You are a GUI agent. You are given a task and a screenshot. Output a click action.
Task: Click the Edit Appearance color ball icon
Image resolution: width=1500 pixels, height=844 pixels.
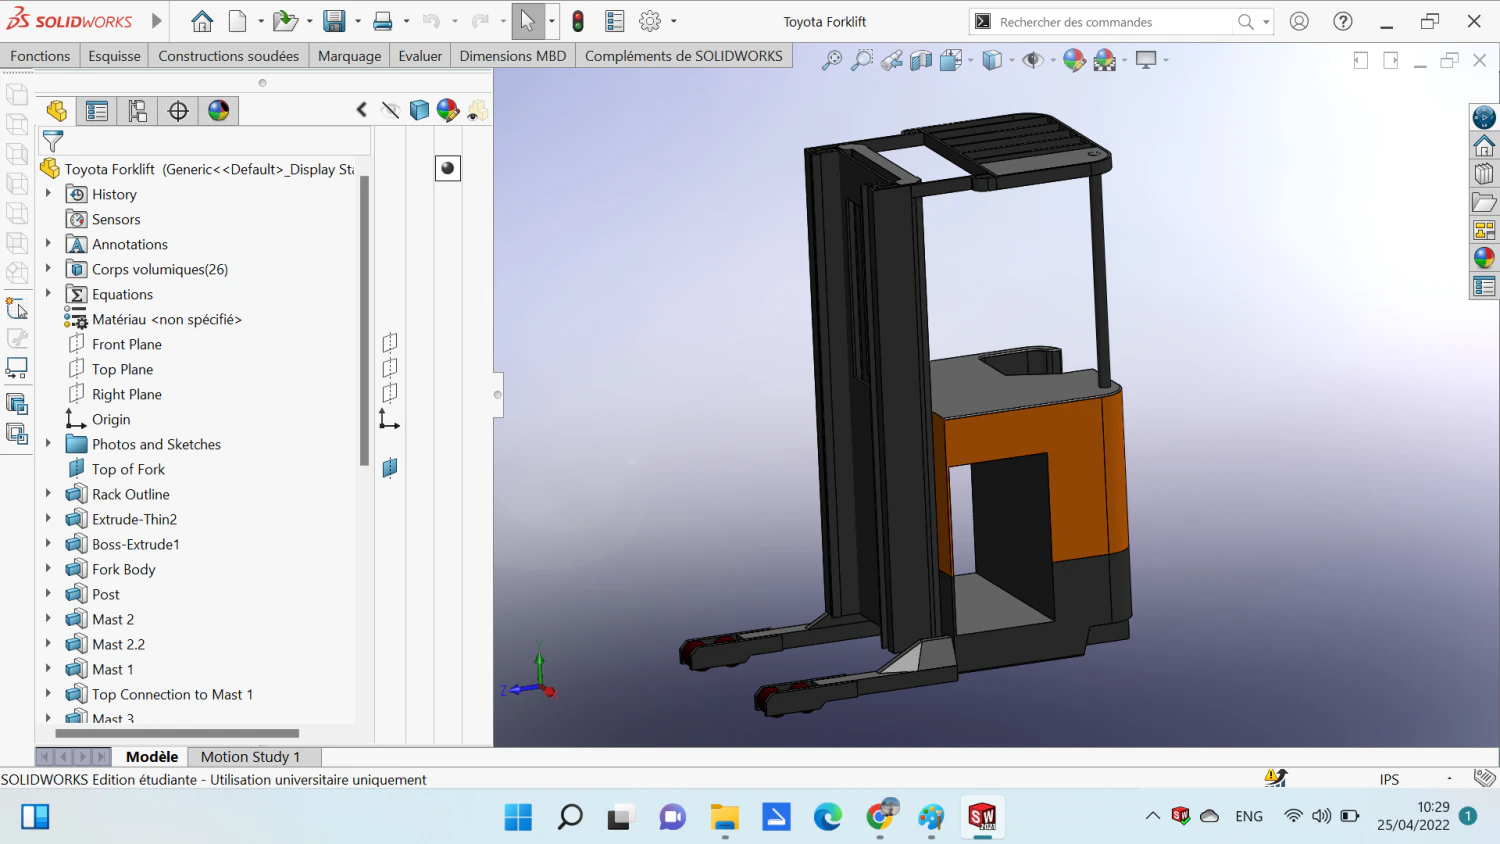[1074, 60]
